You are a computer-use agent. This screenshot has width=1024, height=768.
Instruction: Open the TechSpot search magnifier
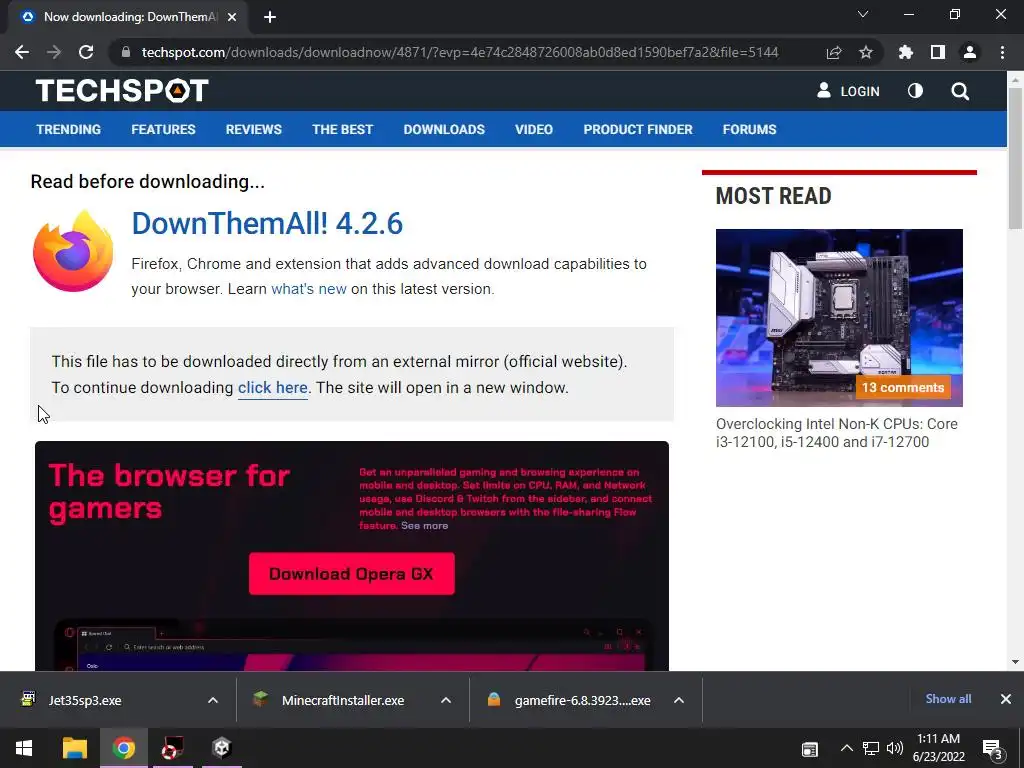(960, 91)
